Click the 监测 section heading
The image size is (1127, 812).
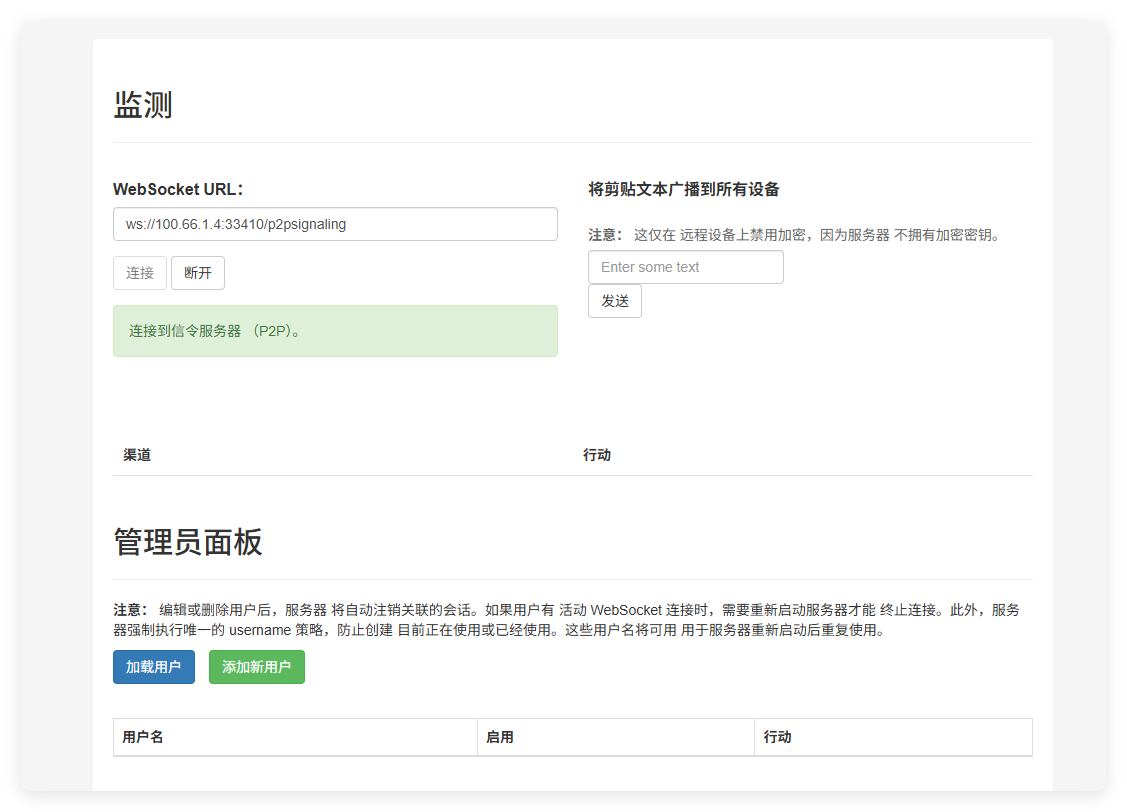tap(143, 105)
